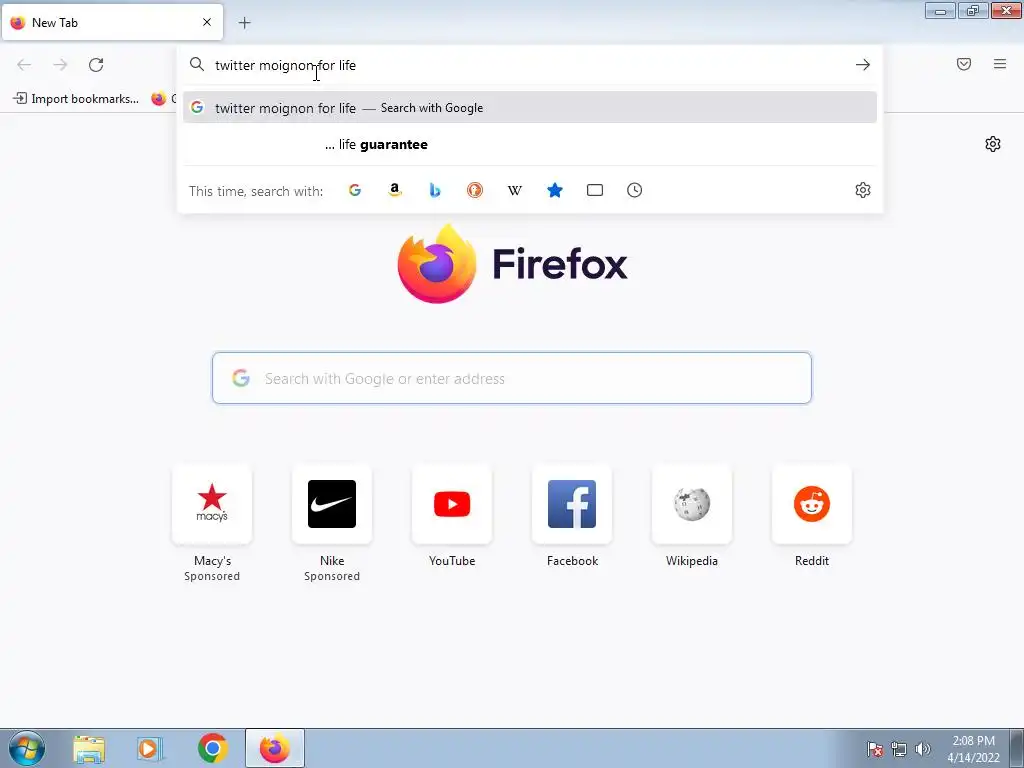The image size is (1024, 768).
Task: Open the Save to Pocket button
Action: 964,64
